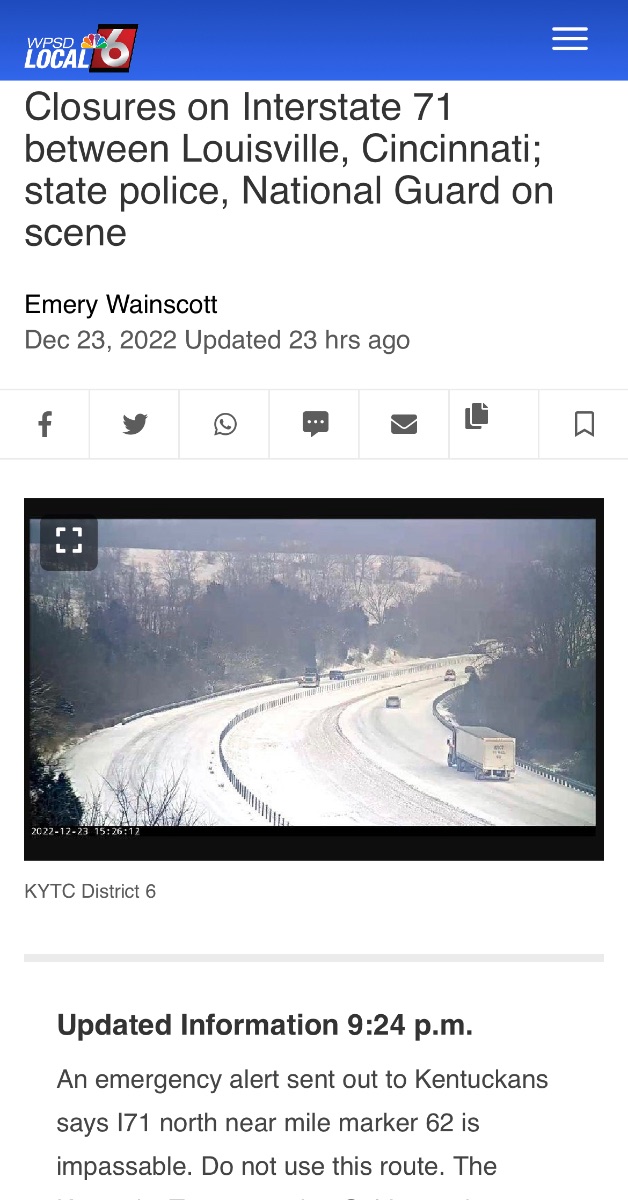The width and height of the screenshot is (628, 1200).
Task: Tap the Updated Information 9:24 p.m. heading
Action: tap(265, 1025)
